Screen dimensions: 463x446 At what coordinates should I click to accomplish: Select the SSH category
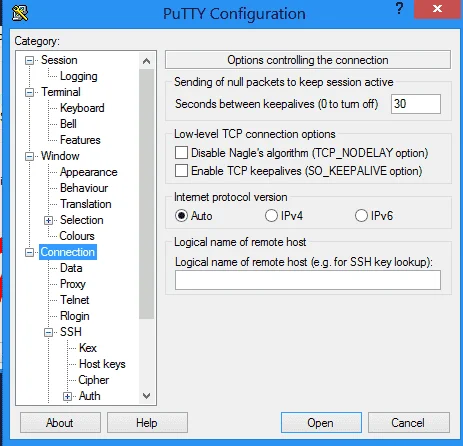pyautogui.click(x=71, y=332)
